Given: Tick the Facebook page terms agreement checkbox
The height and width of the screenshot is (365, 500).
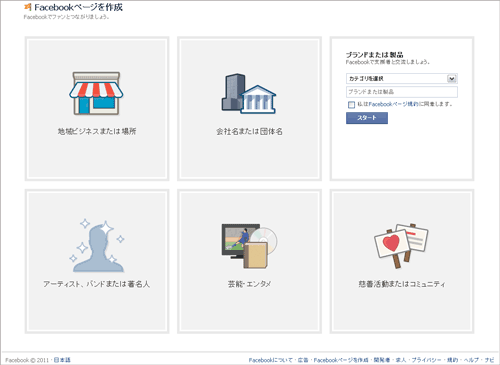Looking at the screenshot, I should click(x=351, y=105).
